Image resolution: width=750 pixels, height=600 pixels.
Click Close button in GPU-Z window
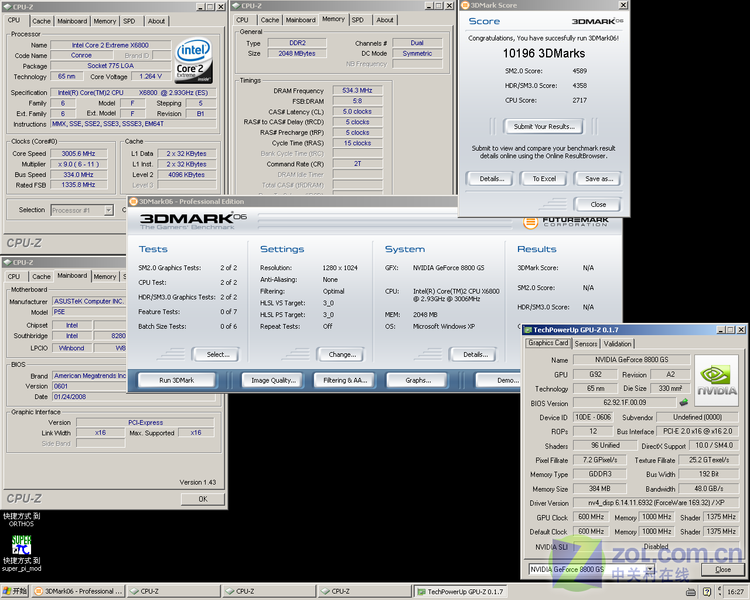[x=723, y=569]
